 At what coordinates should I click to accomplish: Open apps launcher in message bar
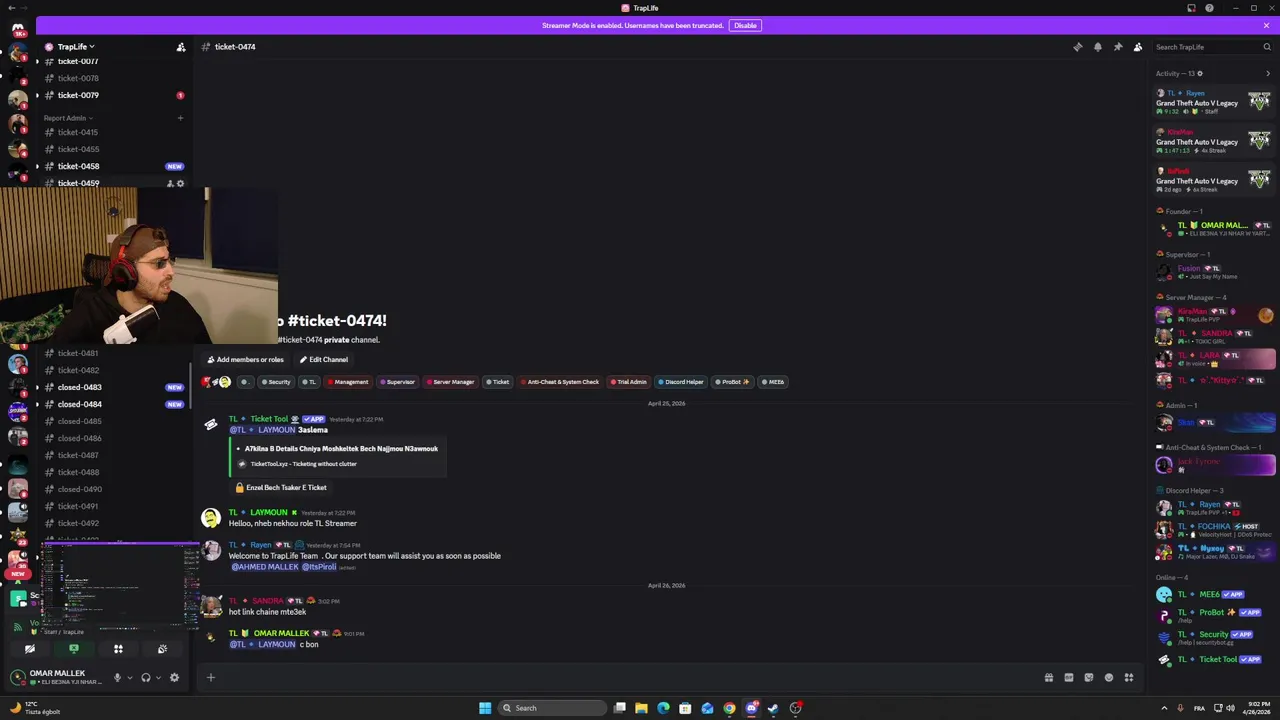tap(1128, 678)
